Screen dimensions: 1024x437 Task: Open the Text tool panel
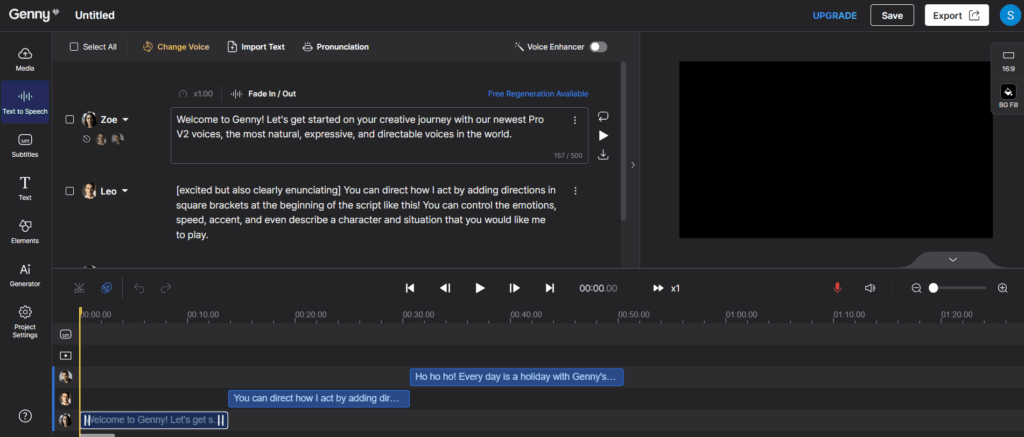pyautogui.click(x=25, y=187)
